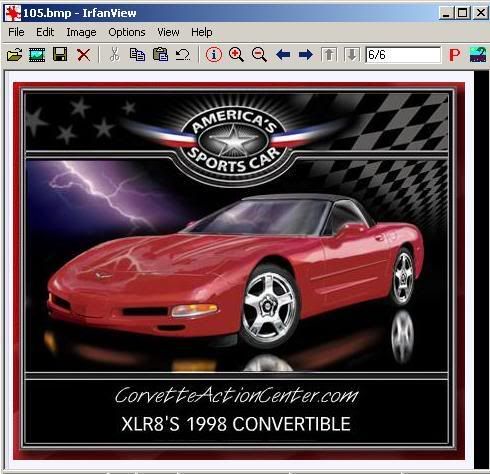The image size is (490, 474).
Task: Click the IrfanView title bar app icon
Action: (x=12, y=13)
